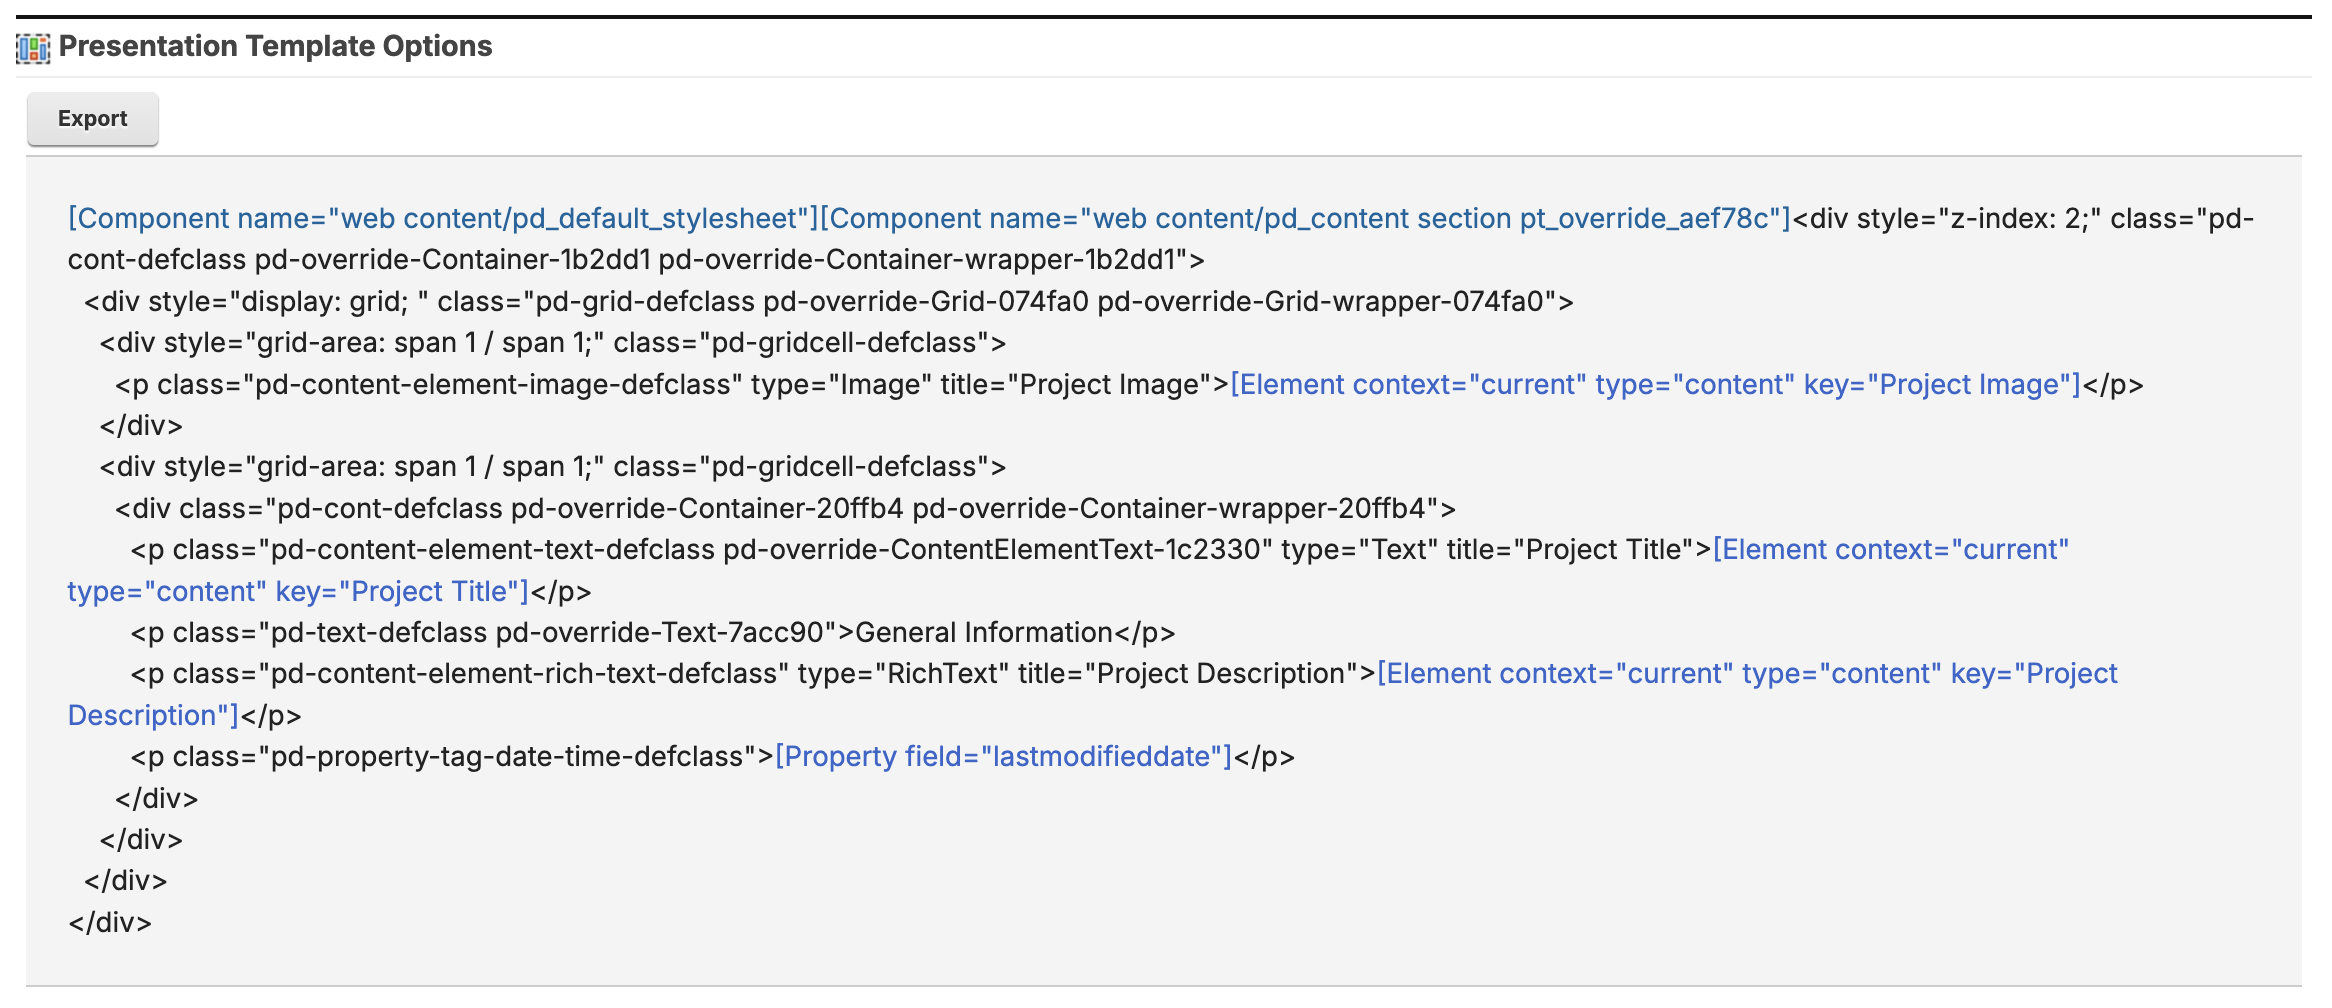Click the final closing div tag
The height and width of the screenshot is (1008, 2332).
[x=110, y=922]
